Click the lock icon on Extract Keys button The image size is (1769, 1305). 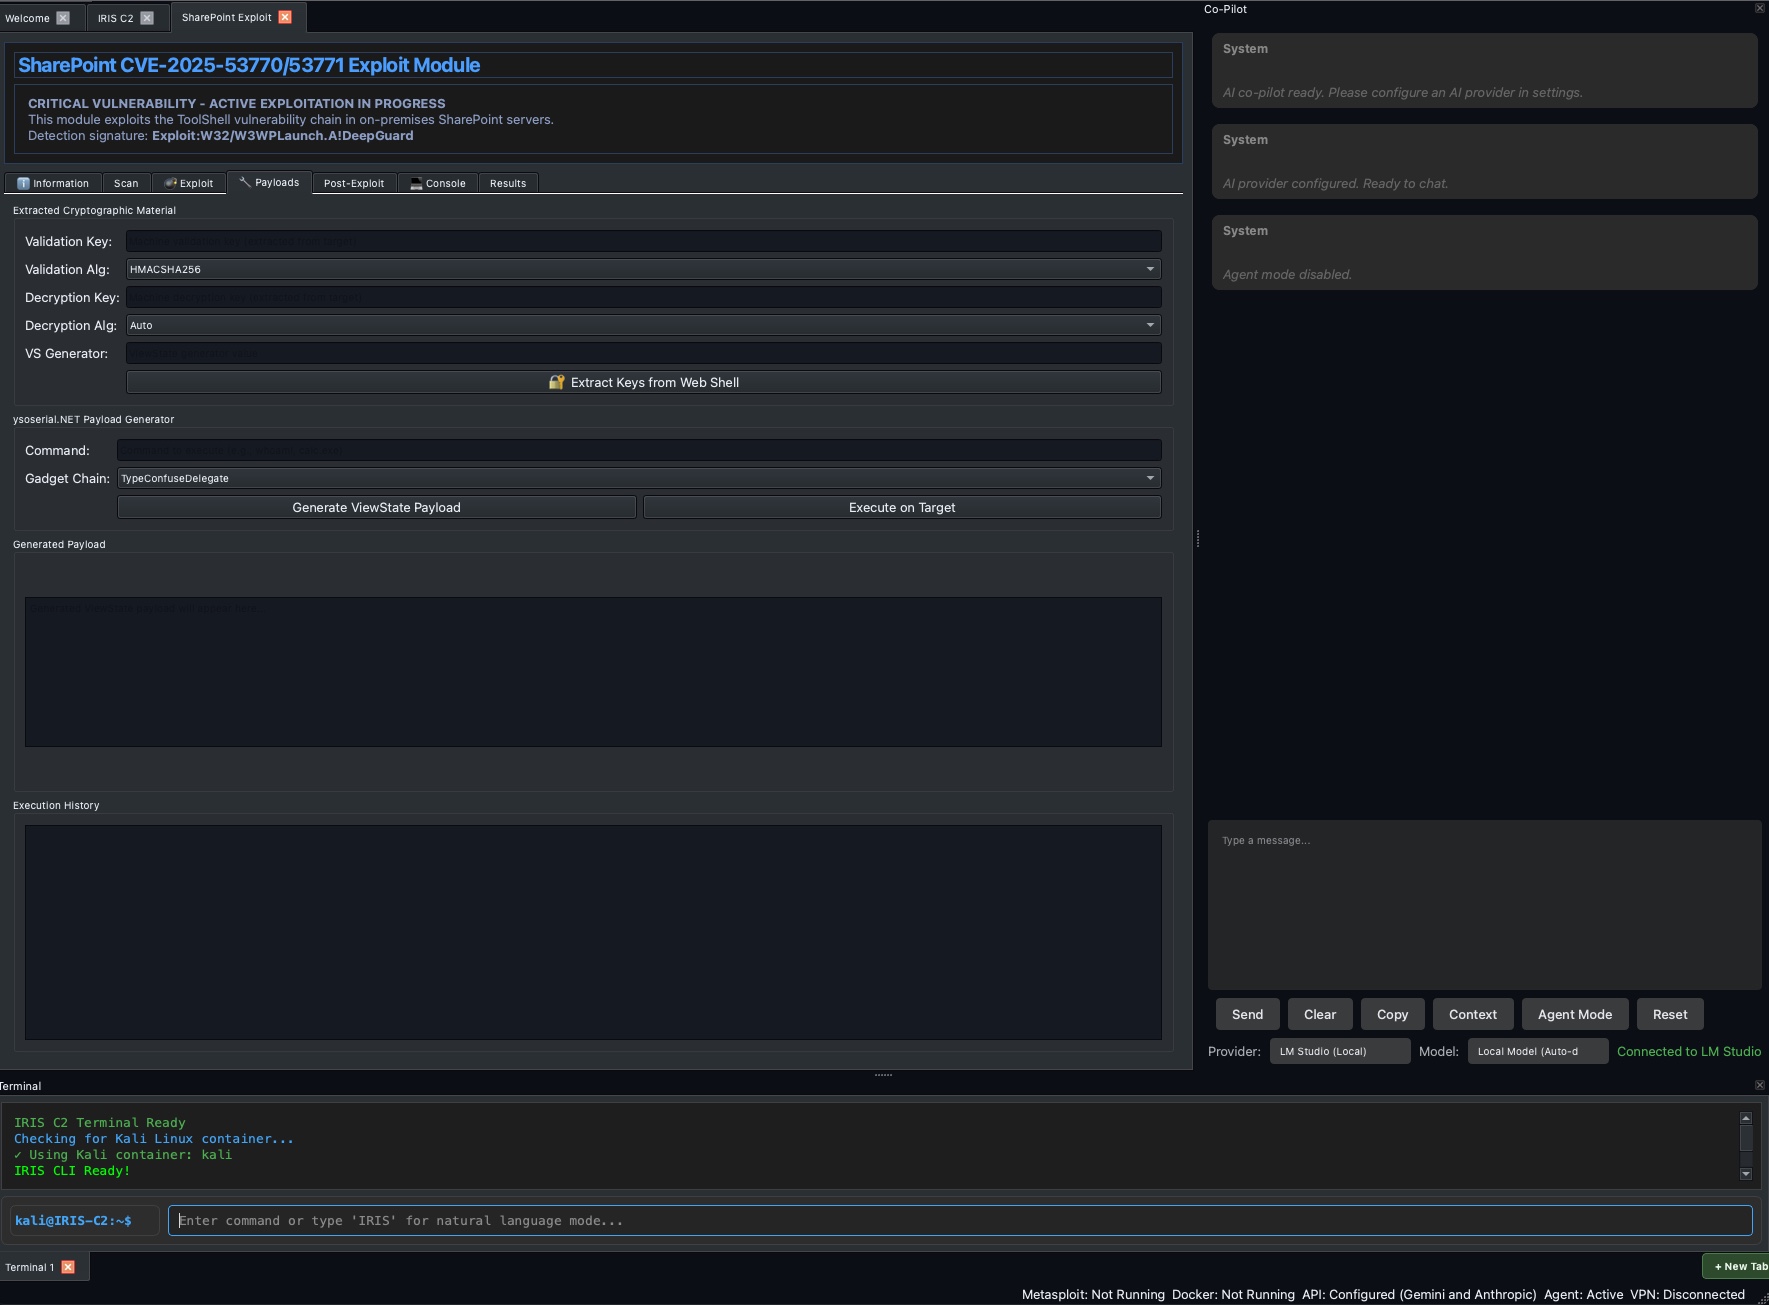557,382
